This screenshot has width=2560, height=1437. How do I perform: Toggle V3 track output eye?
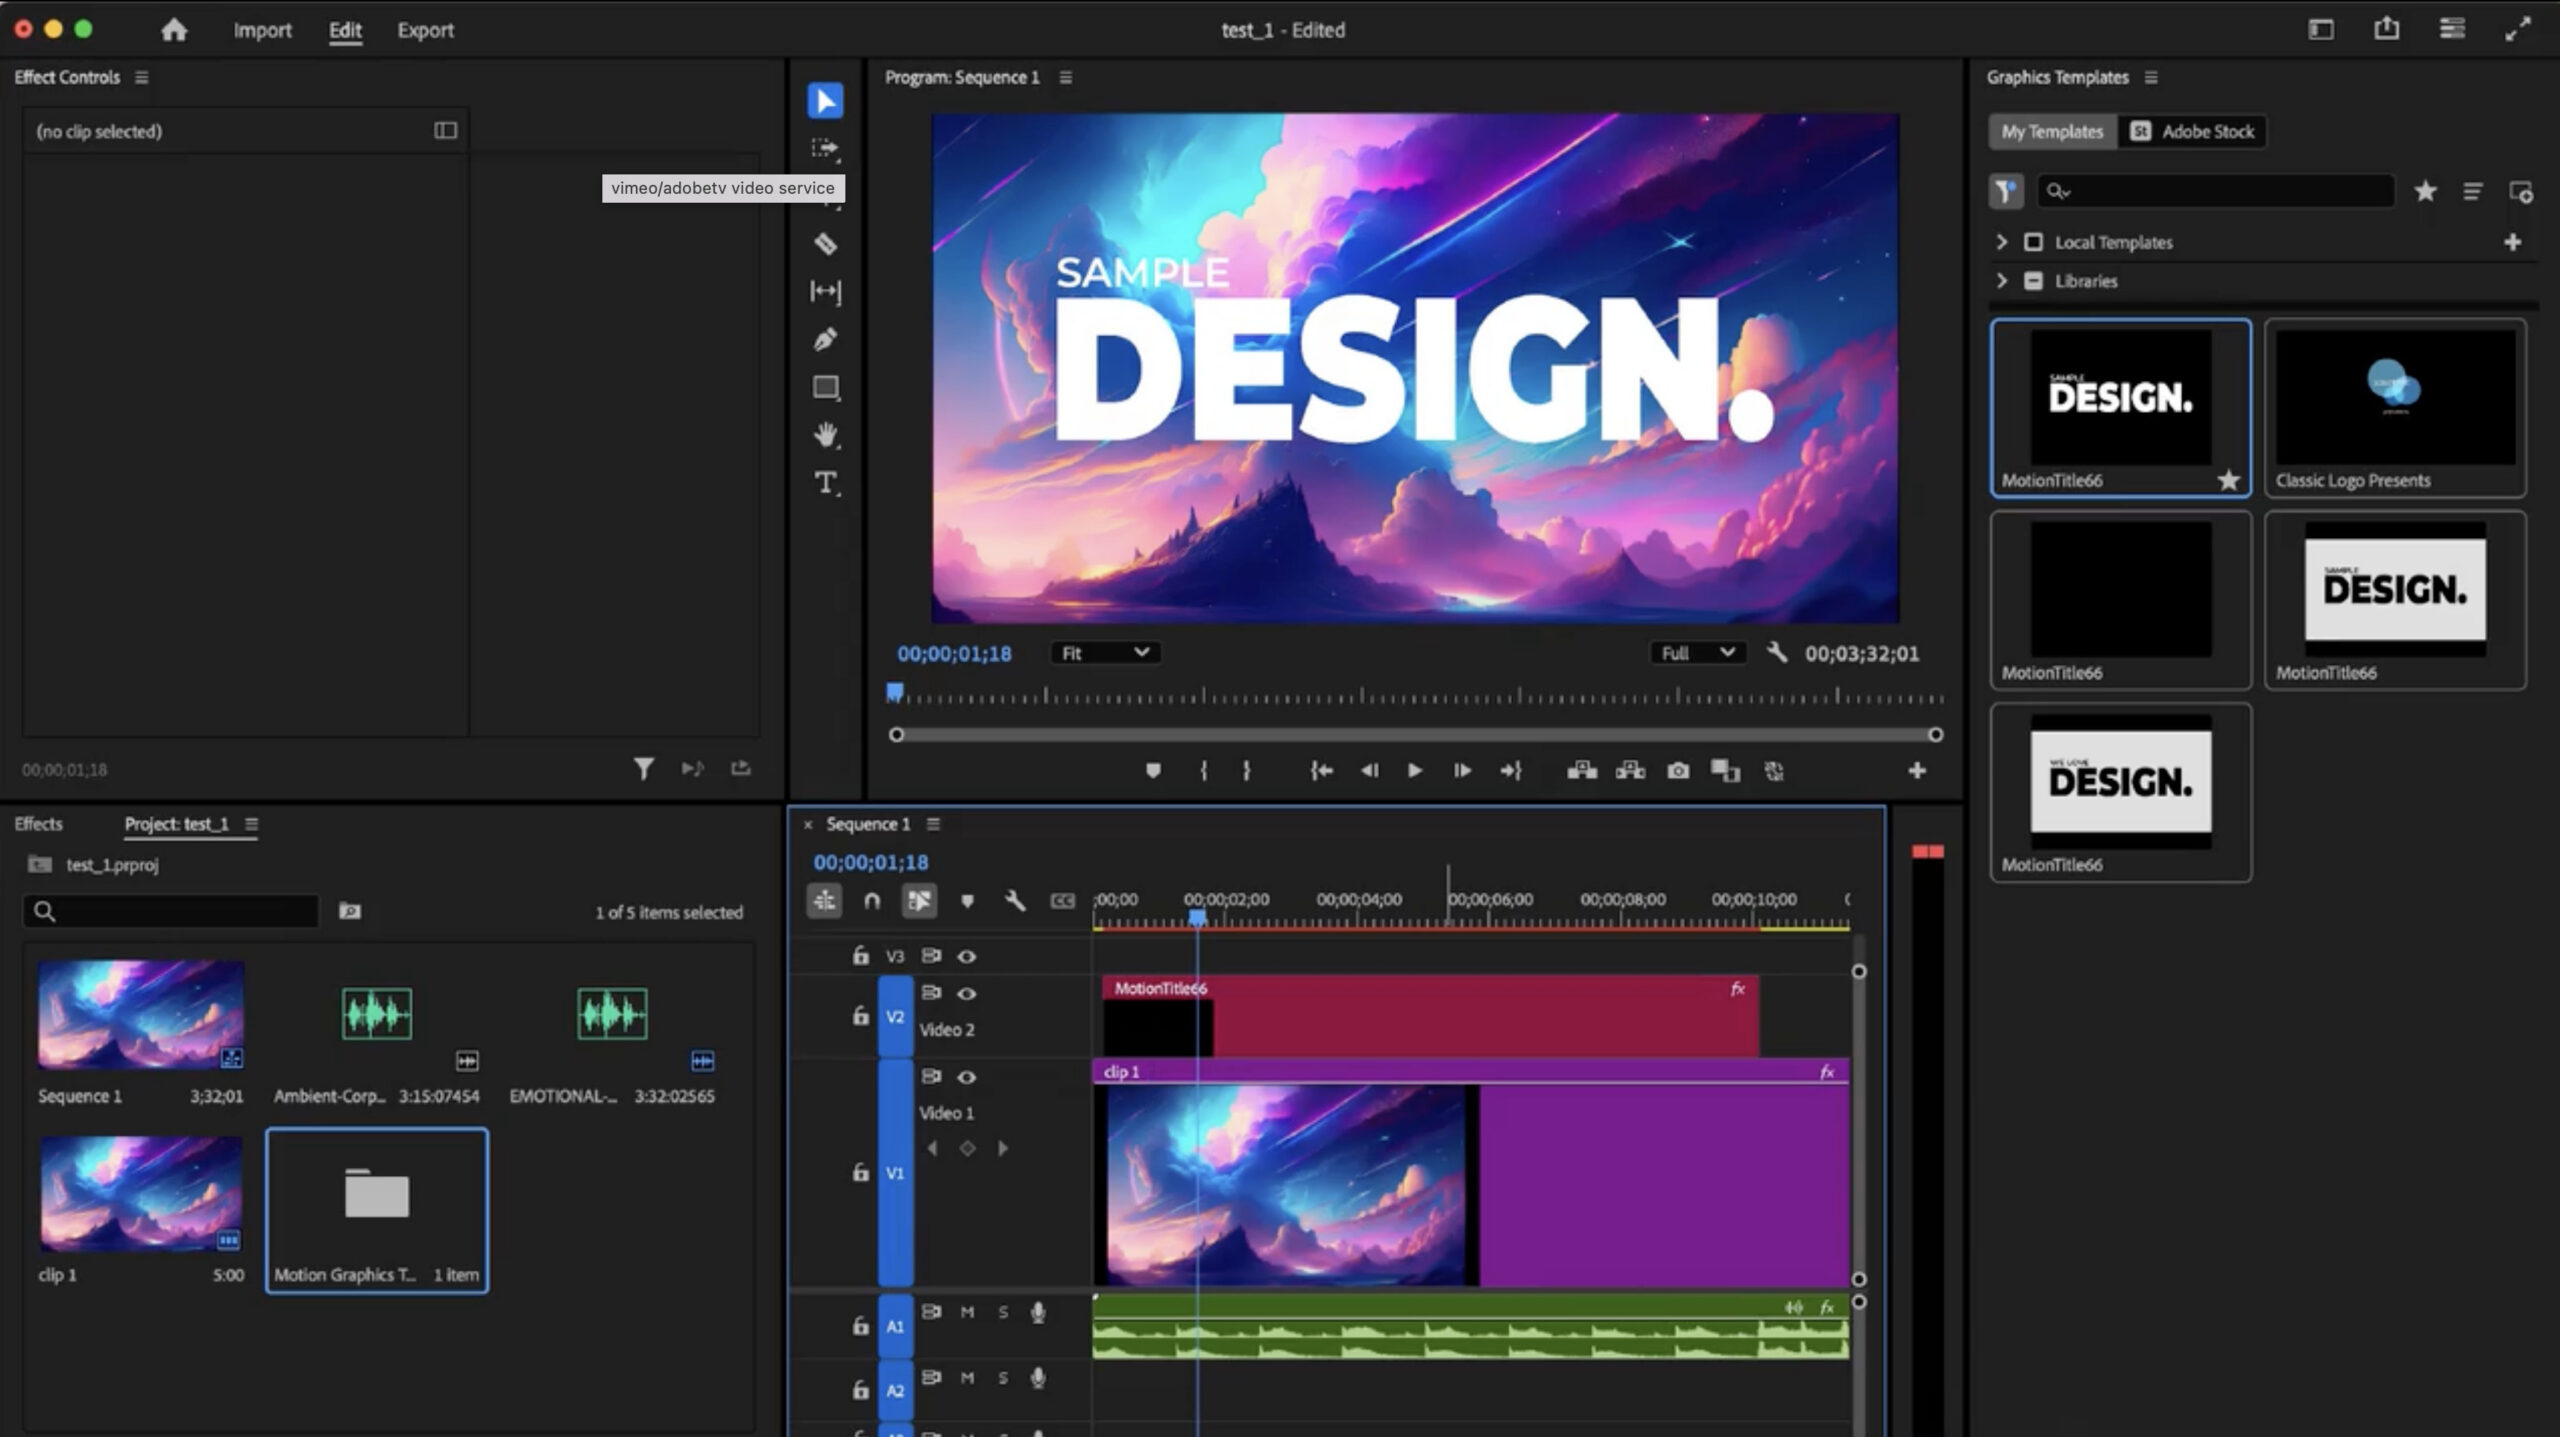pyautogui.click(x=966, y=956)
